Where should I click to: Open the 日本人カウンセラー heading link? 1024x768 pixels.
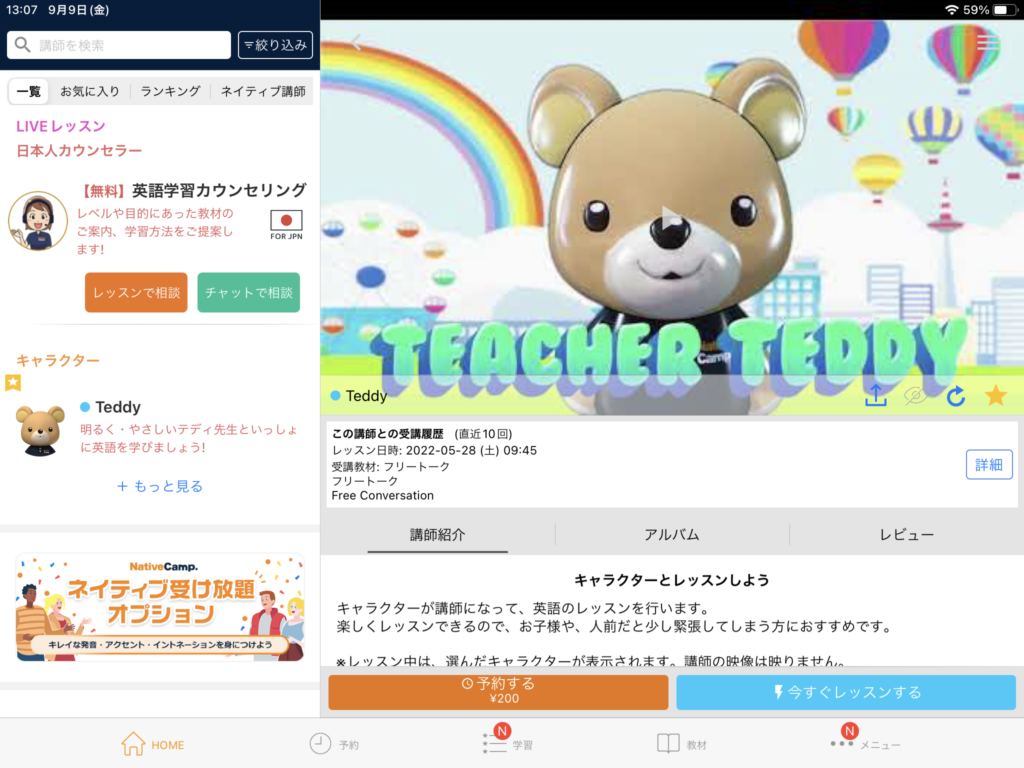click(x=79, y=151)
